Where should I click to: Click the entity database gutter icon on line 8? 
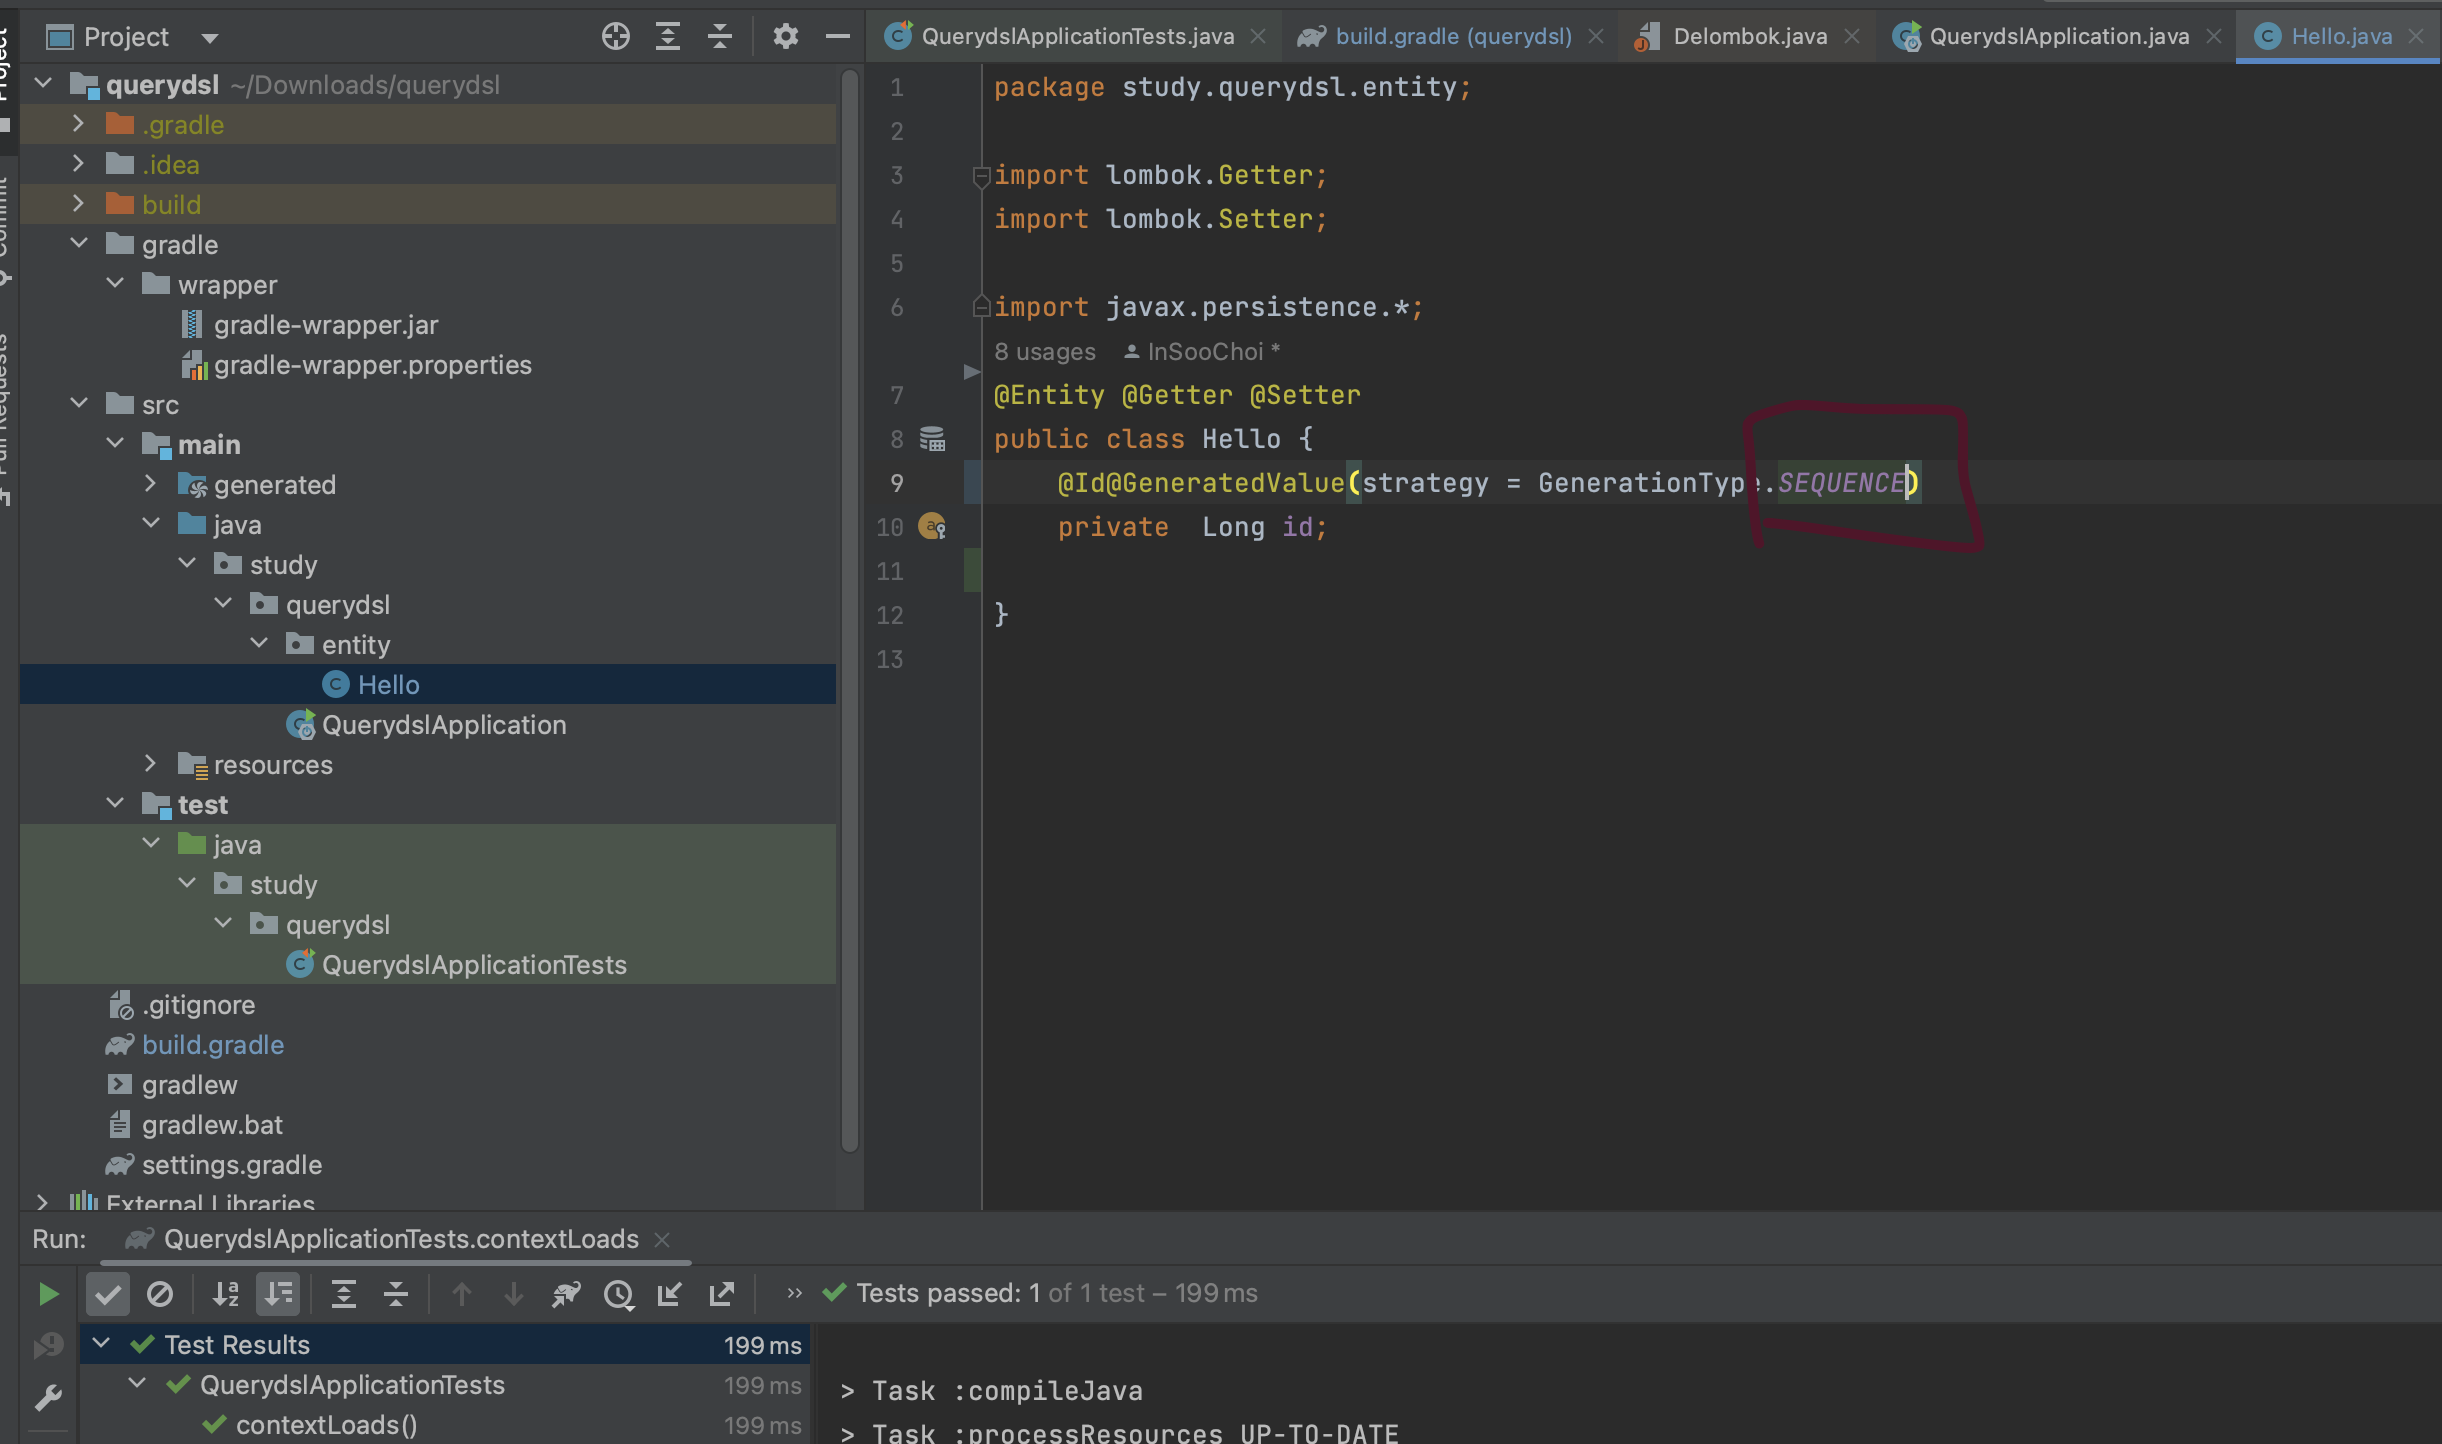pyautogui.click(x=933, y=439)
